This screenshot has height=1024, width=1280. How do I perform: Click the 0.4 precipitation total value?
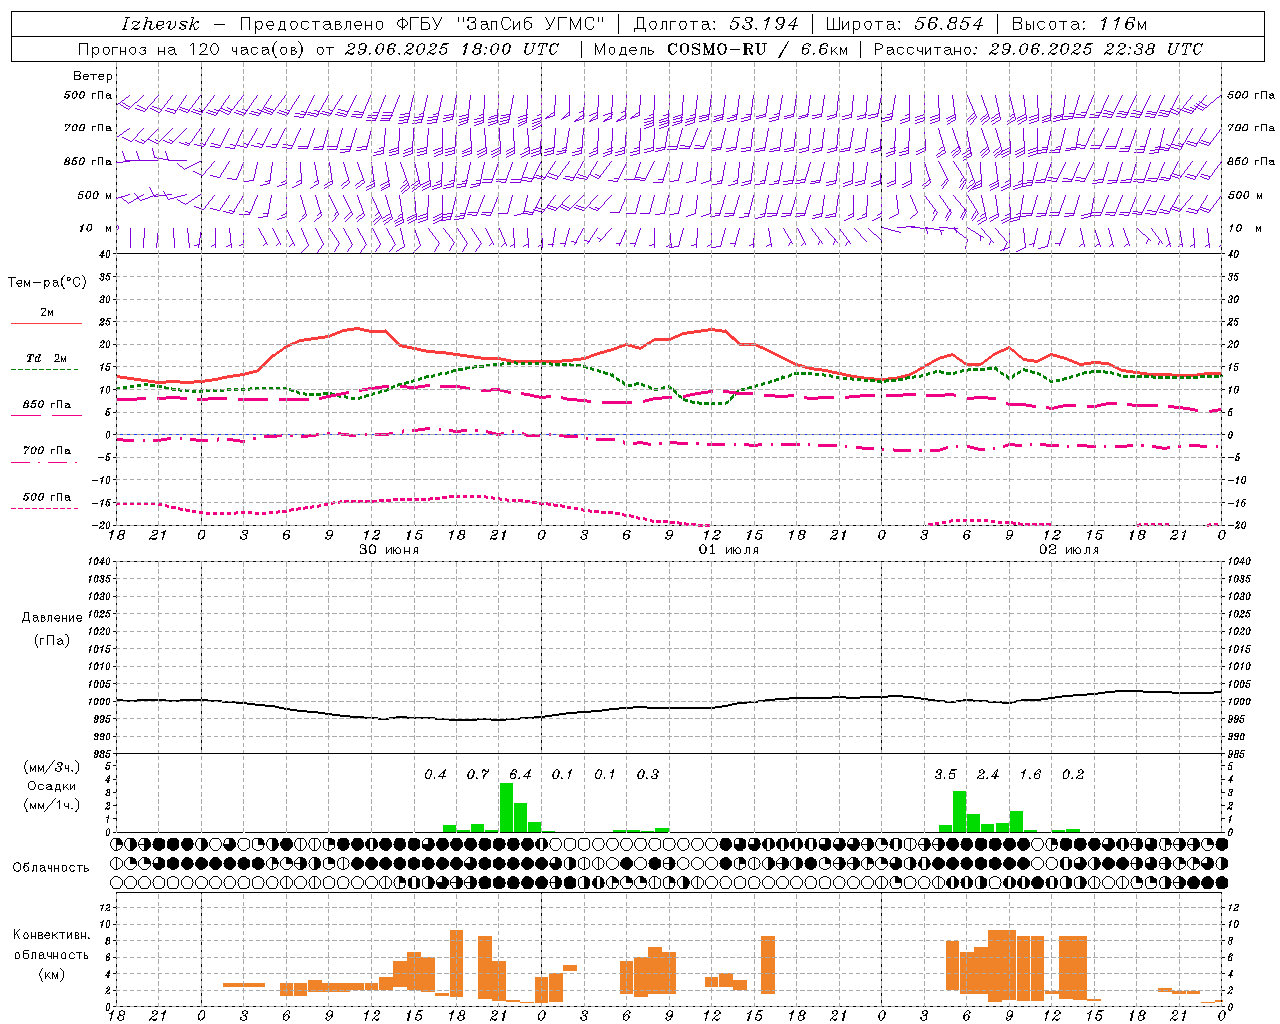[x=435, y=774]
